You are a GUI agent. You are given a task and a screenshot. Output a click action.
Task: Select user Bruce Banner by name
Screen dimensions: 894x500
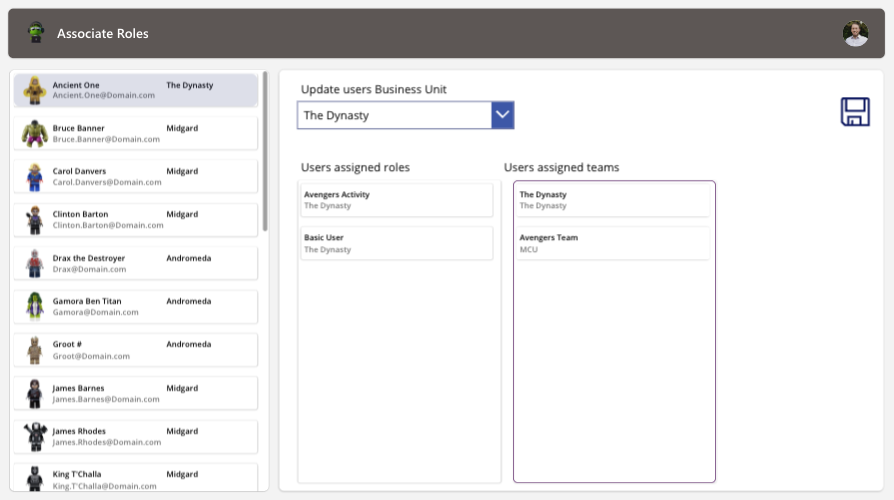(79, 128)
